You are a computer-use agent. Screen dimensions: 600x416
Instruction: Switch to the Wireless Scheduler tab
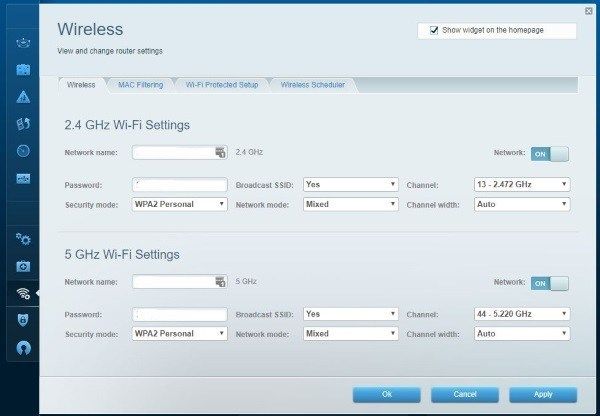[312, 85]
